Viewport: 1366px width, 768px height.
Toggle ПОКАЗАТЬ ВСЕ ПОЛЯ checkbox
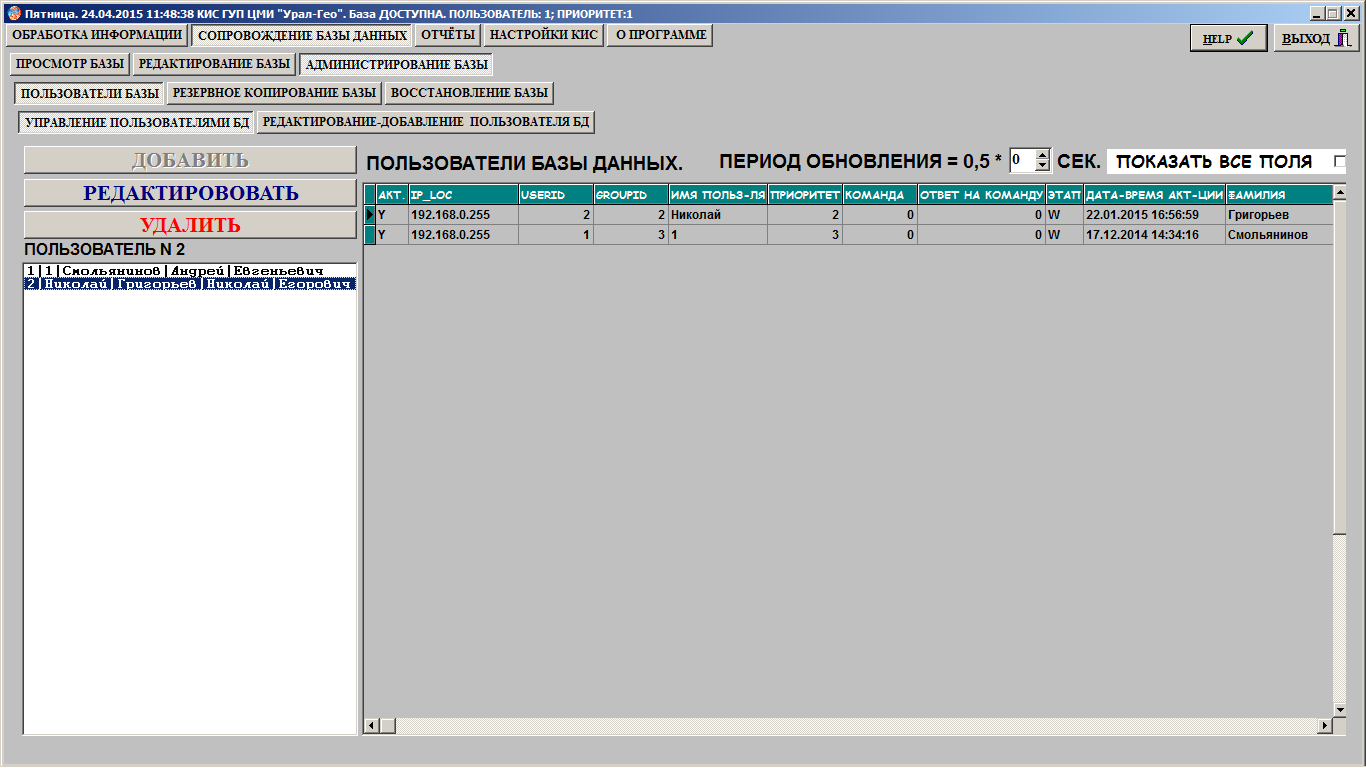click(x=1339, y=162)
